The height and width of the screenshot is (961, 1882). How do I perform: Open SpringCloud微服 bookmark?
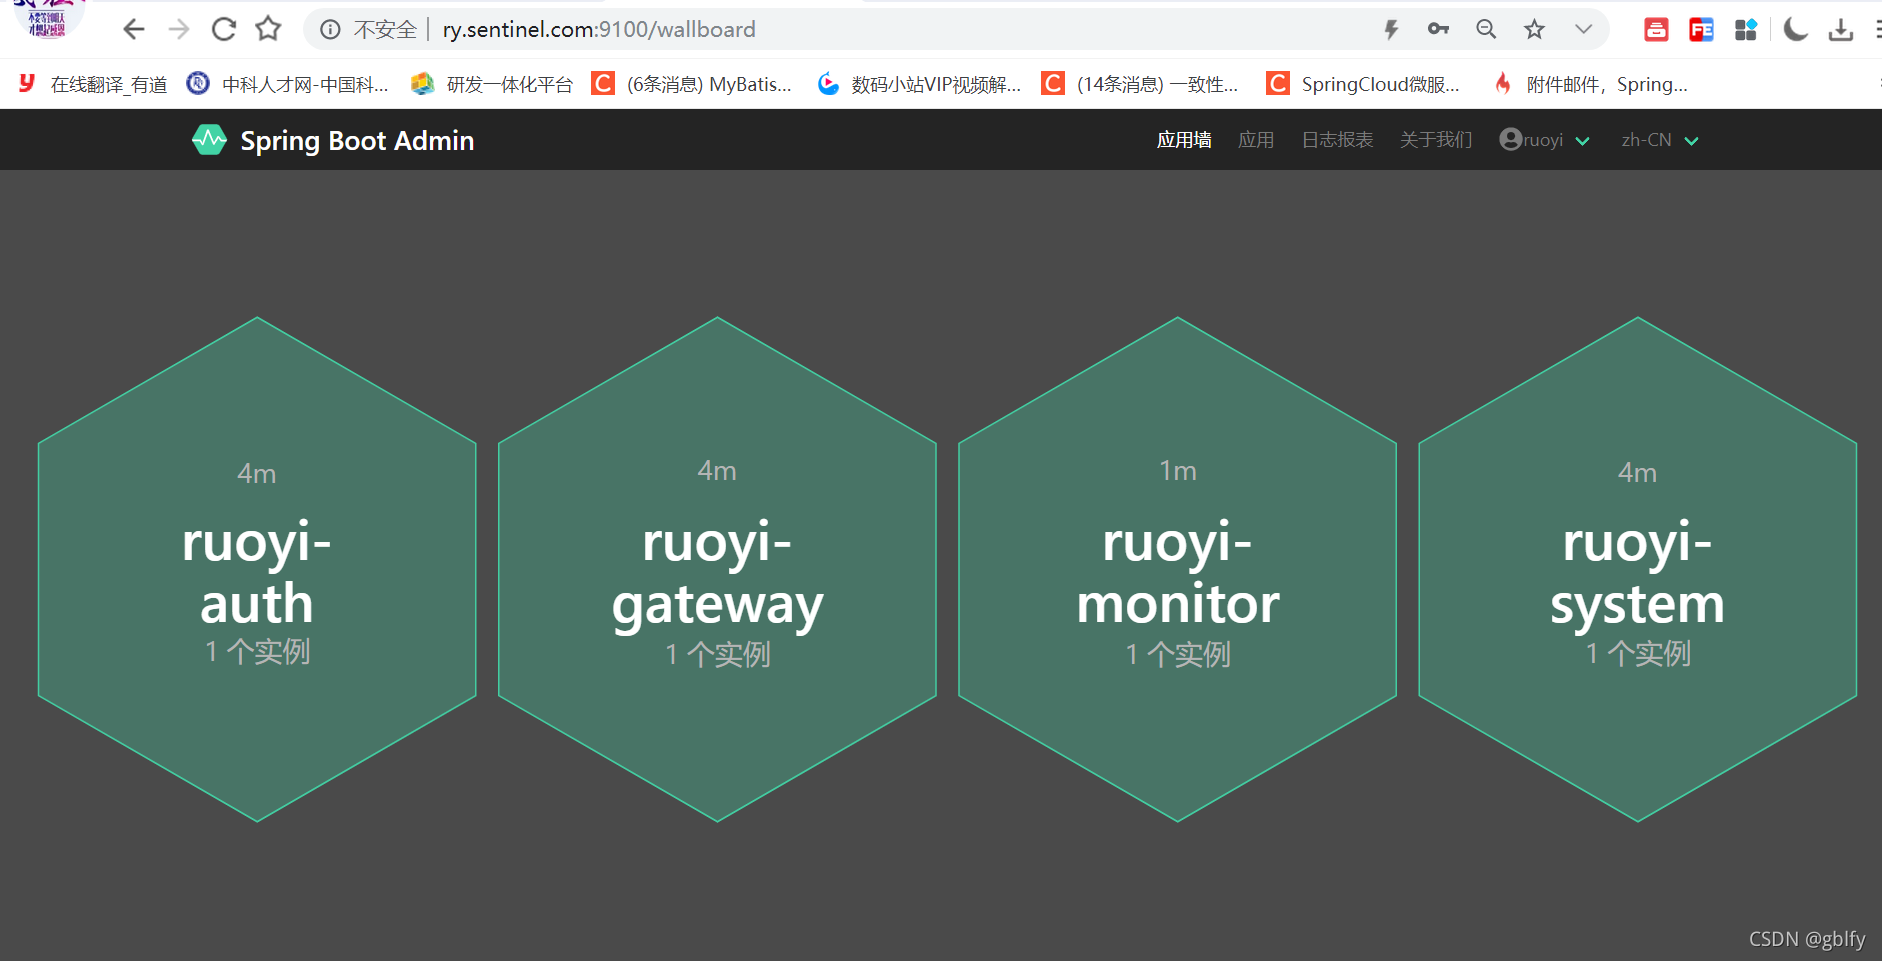click(1363, 84)
